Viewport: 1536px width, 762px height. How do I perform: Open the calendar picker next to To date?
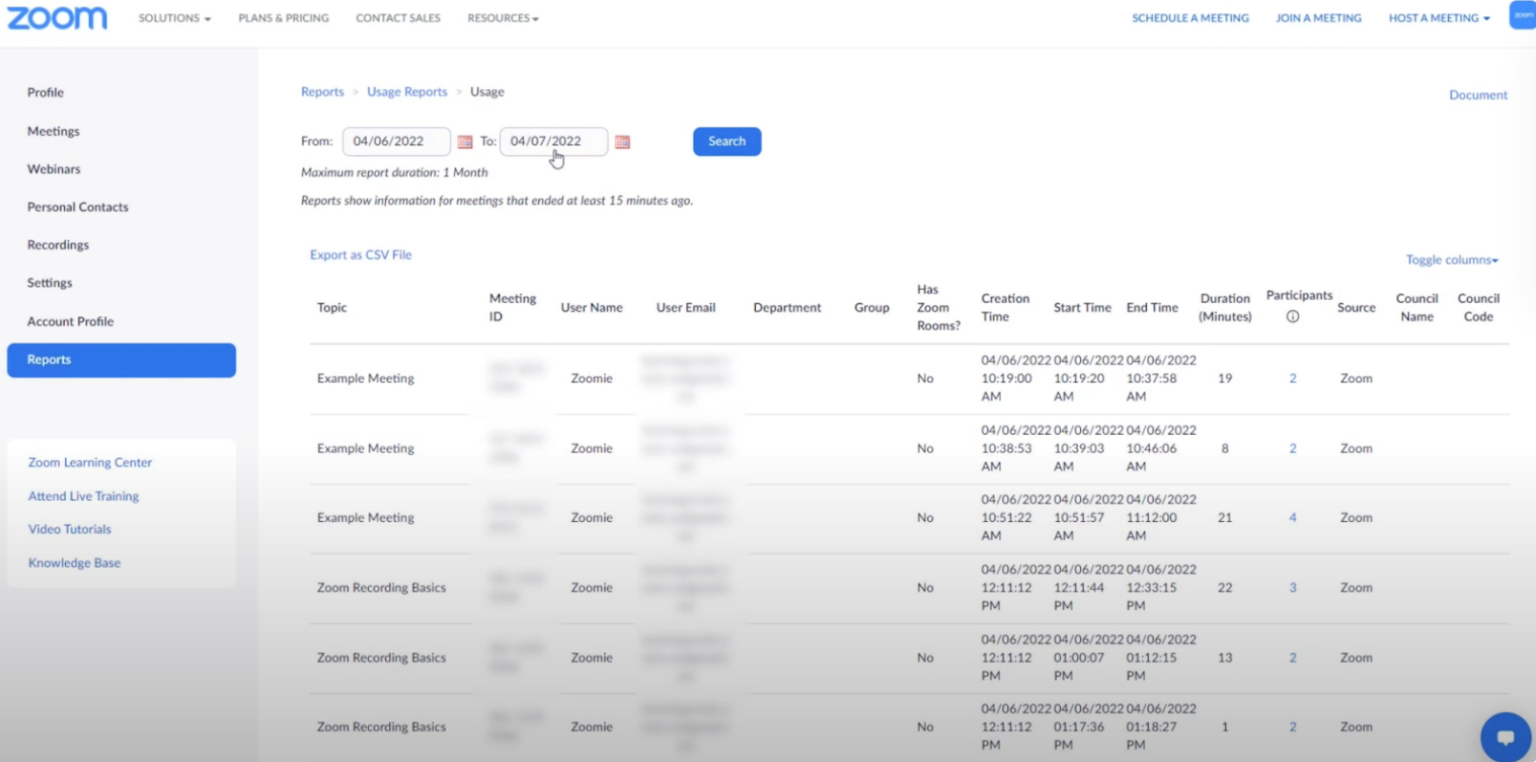(621, 143)
